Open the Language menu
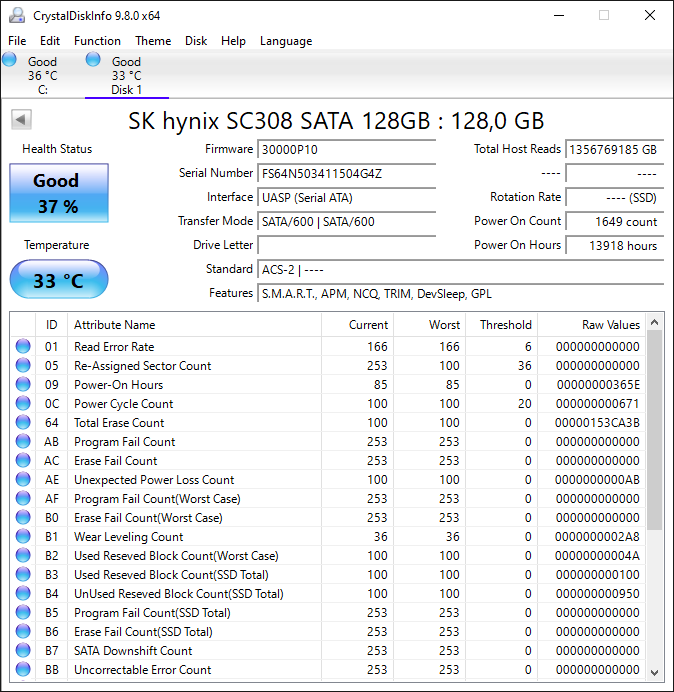674x692 pixels. [286, 41]
